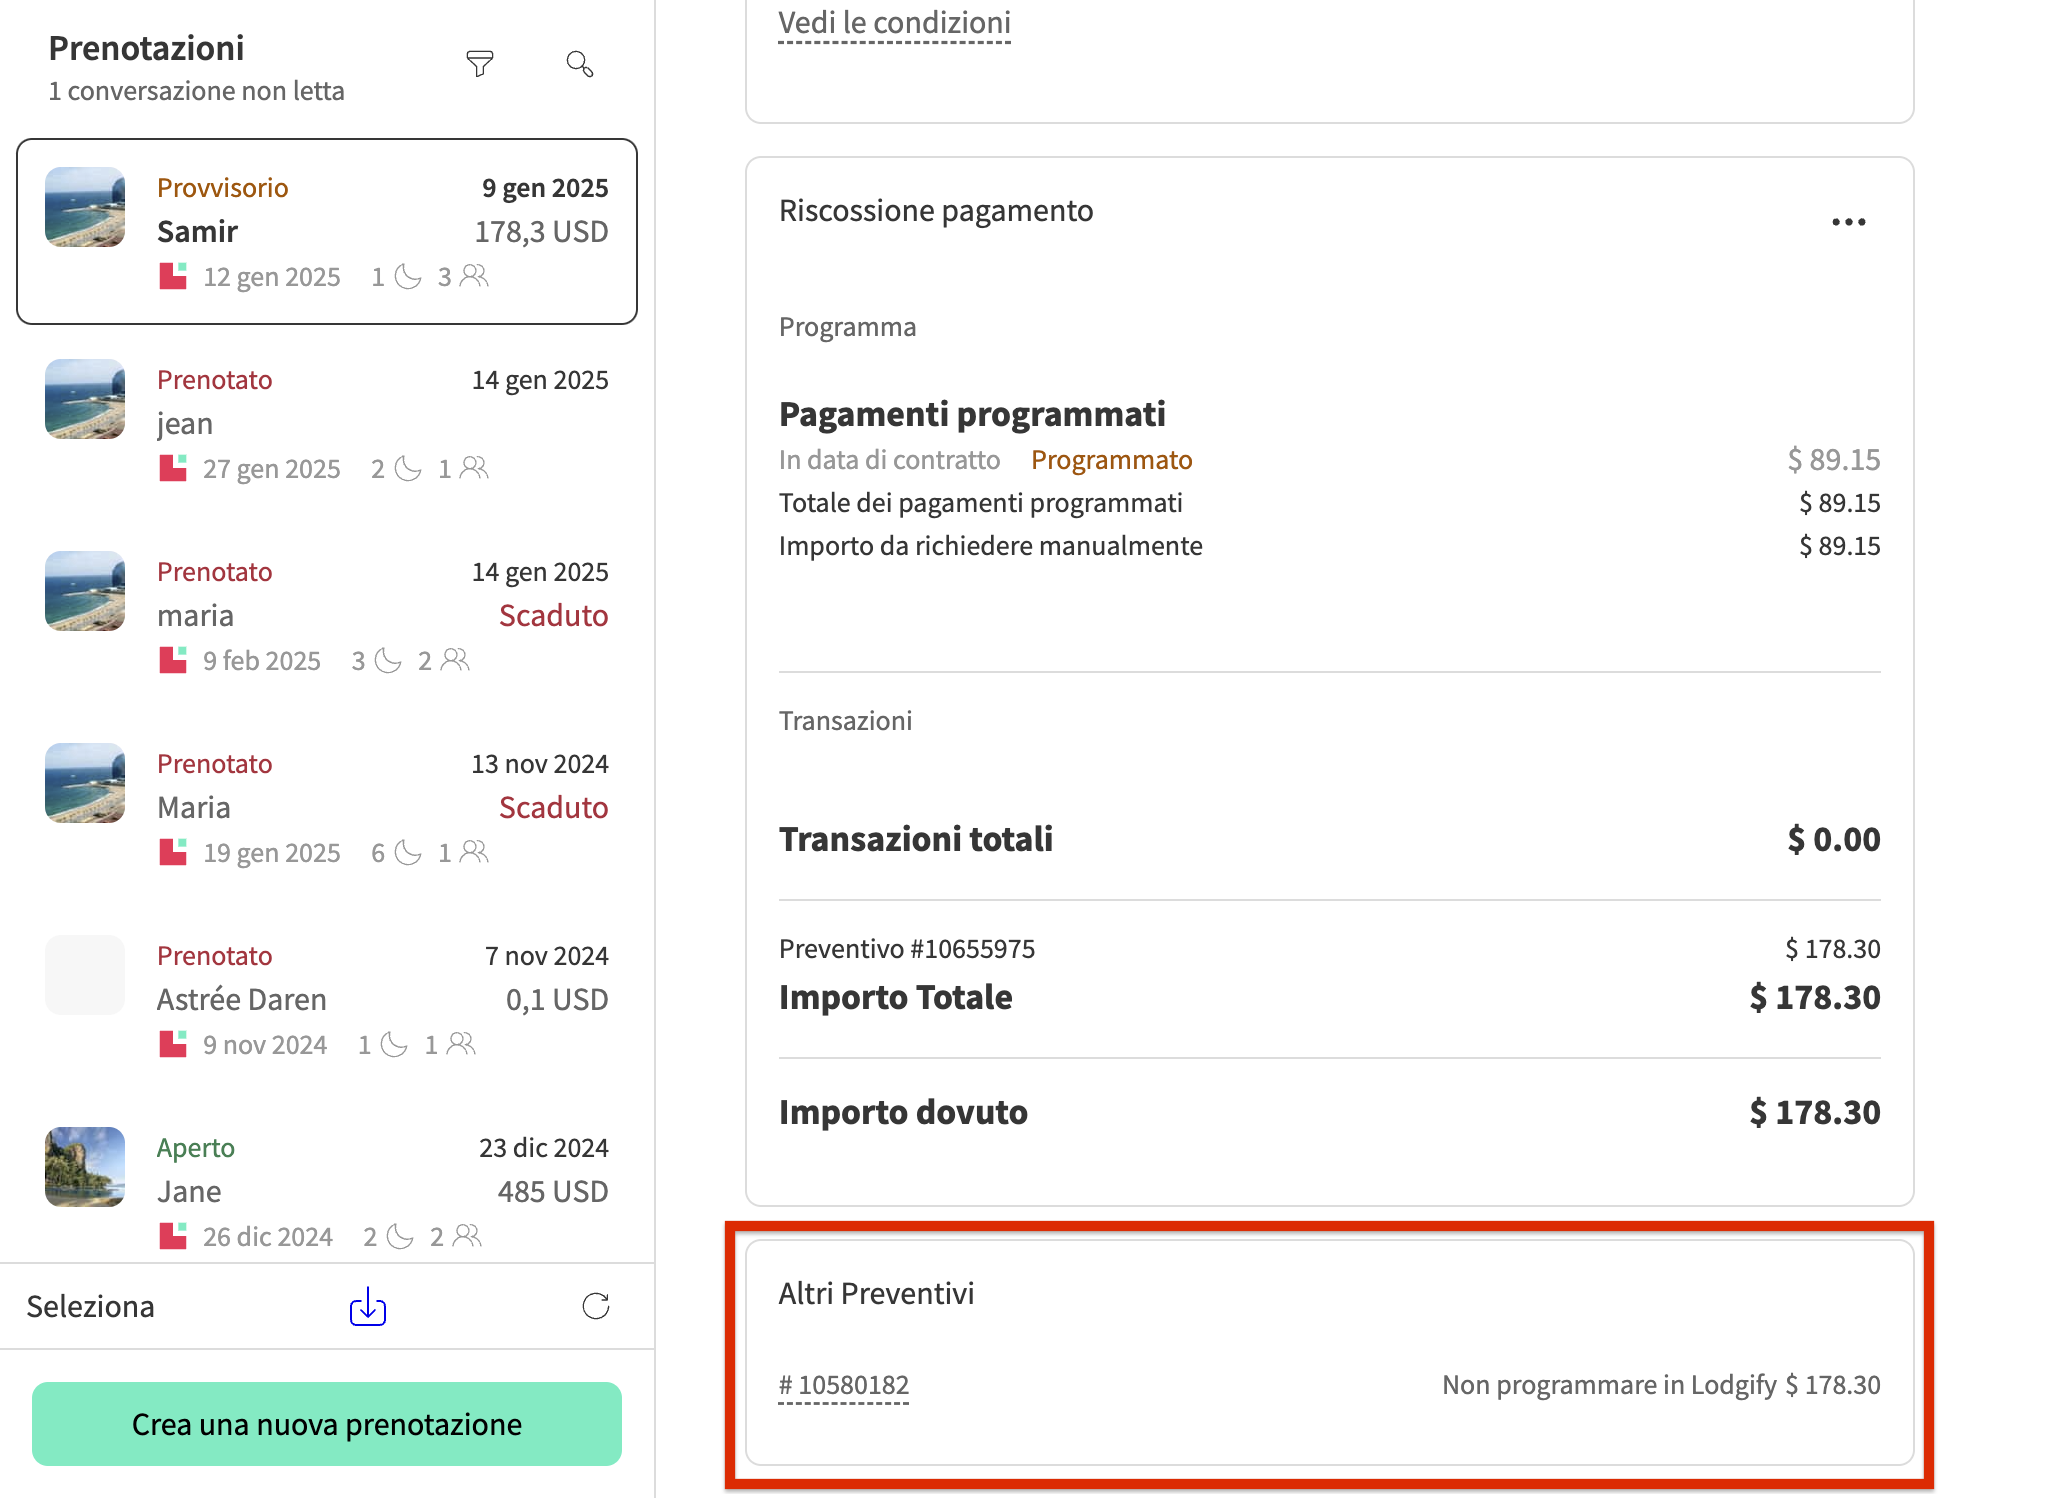Click the moon icon on Astrée Daren's booking

click(394, 1044)
